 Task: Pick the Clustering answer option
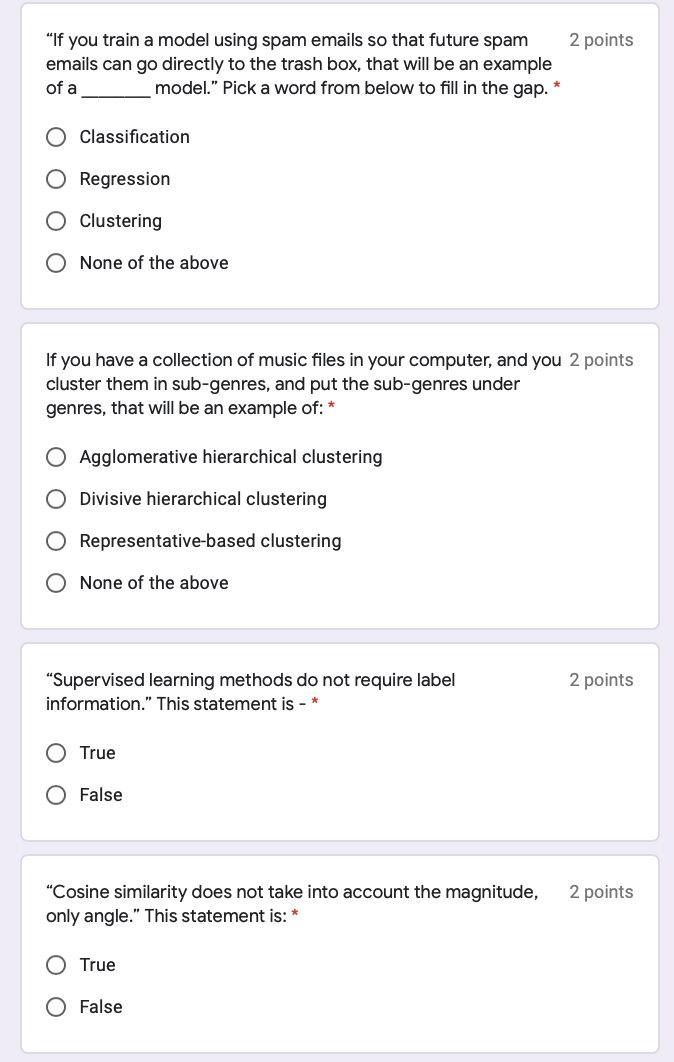click(57, 221)
